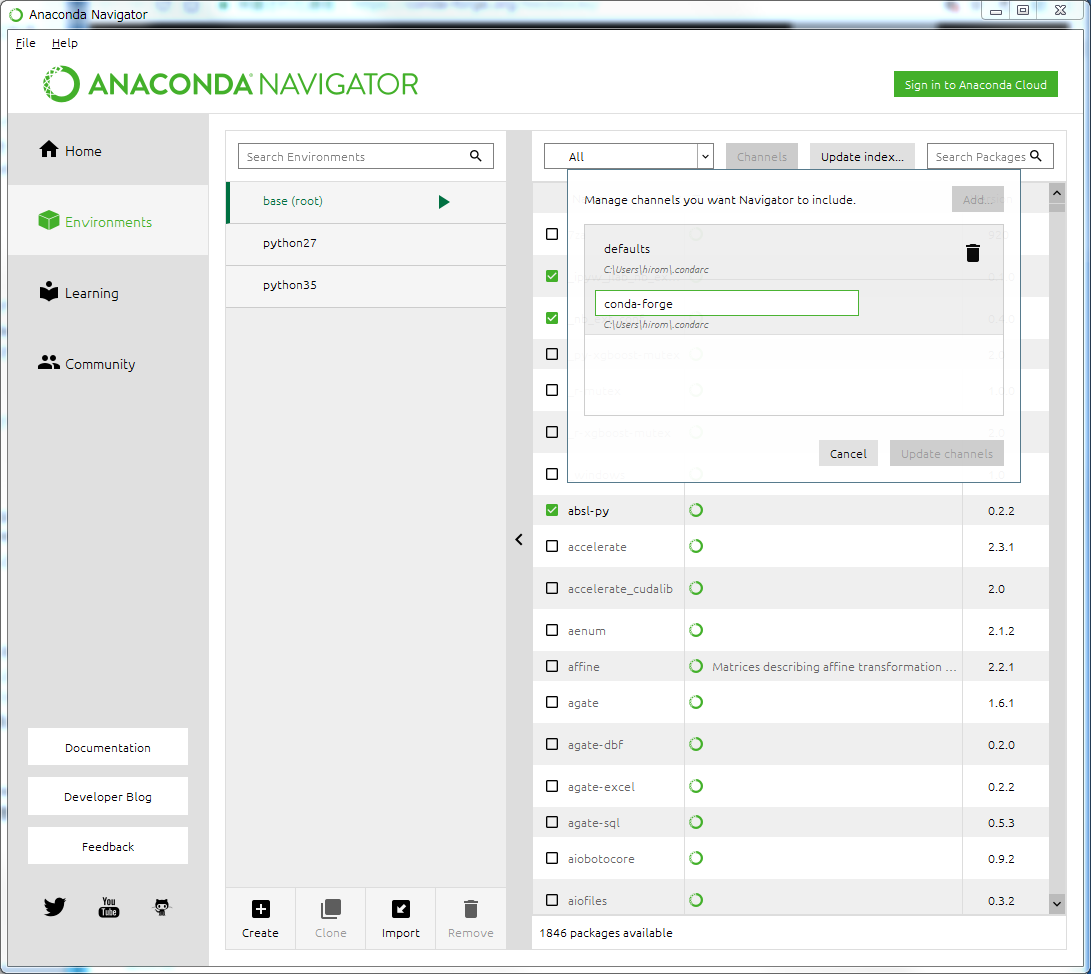Check the aenum package checkbox
The image size is (1091, 974).
click(552, 630)
